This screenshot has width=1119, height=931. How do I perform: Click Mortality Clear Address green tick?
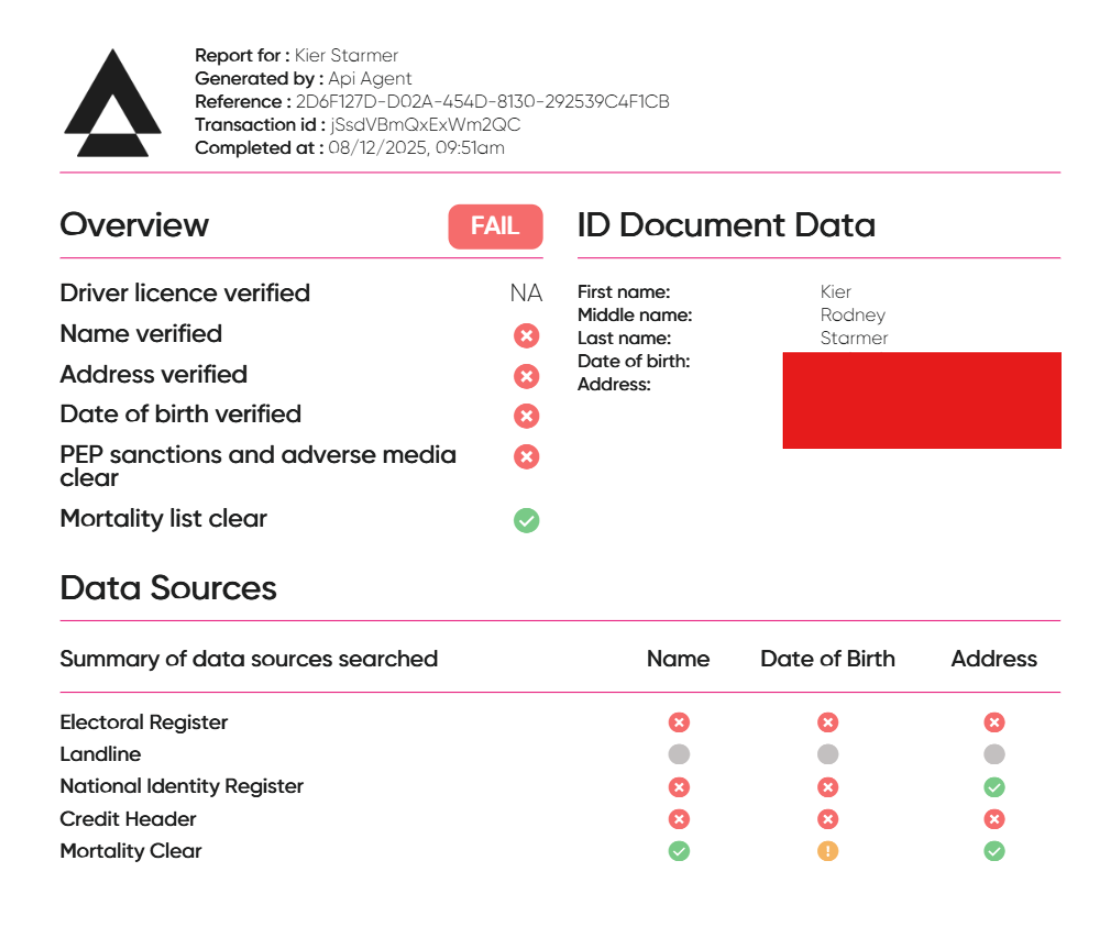tap(994, 851)
